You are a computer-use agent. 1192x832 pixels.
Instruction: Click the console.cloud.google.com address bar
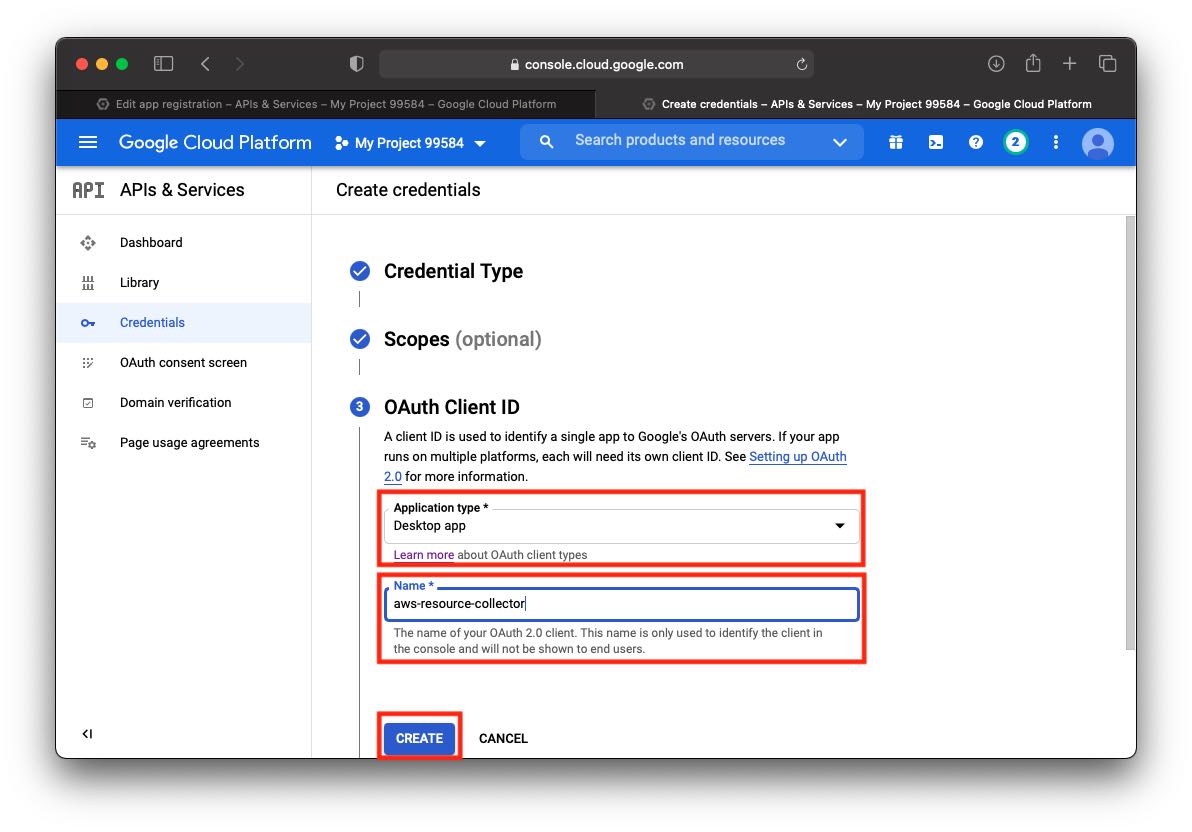596,65
